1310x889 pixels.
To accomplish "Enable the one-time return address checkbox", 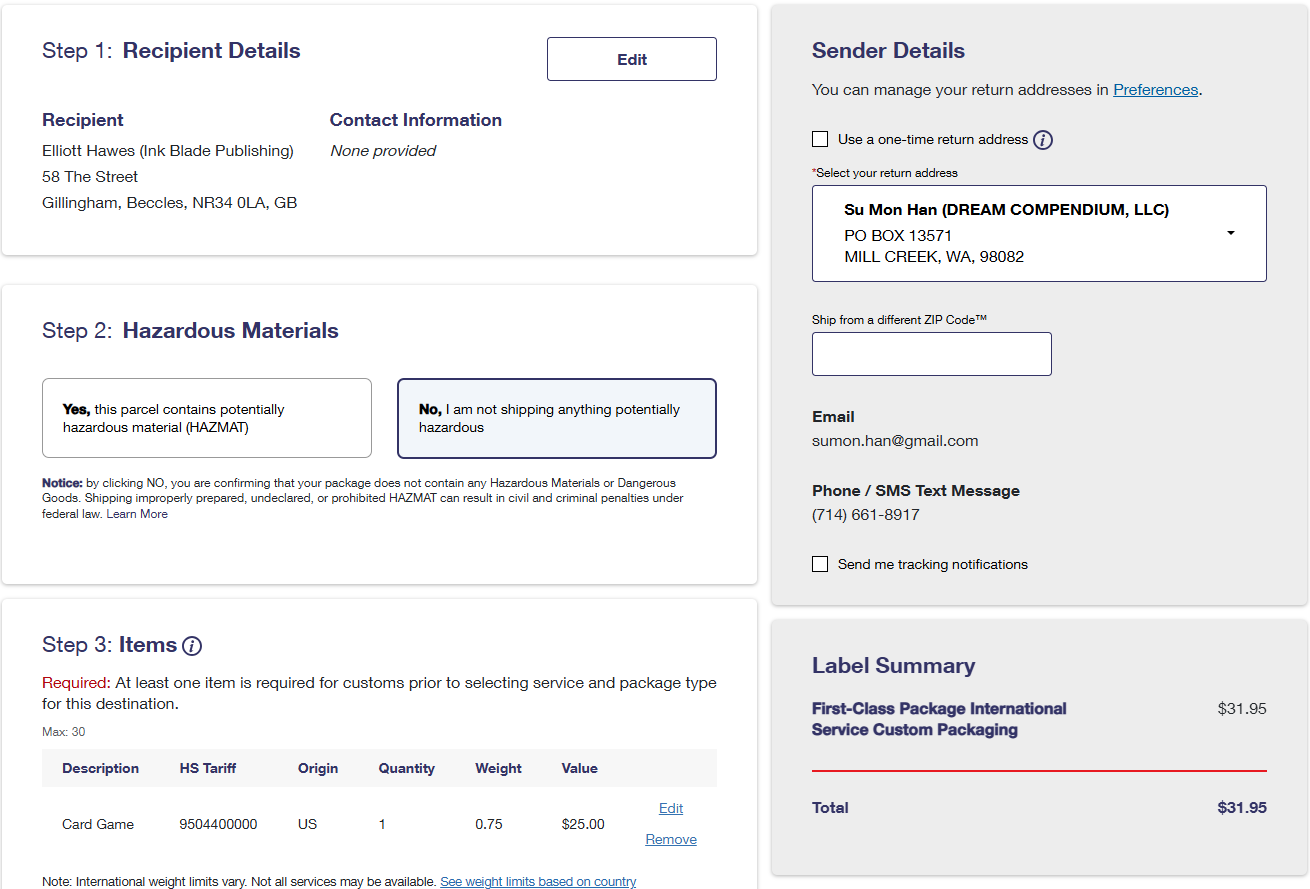I will point(820,140).
